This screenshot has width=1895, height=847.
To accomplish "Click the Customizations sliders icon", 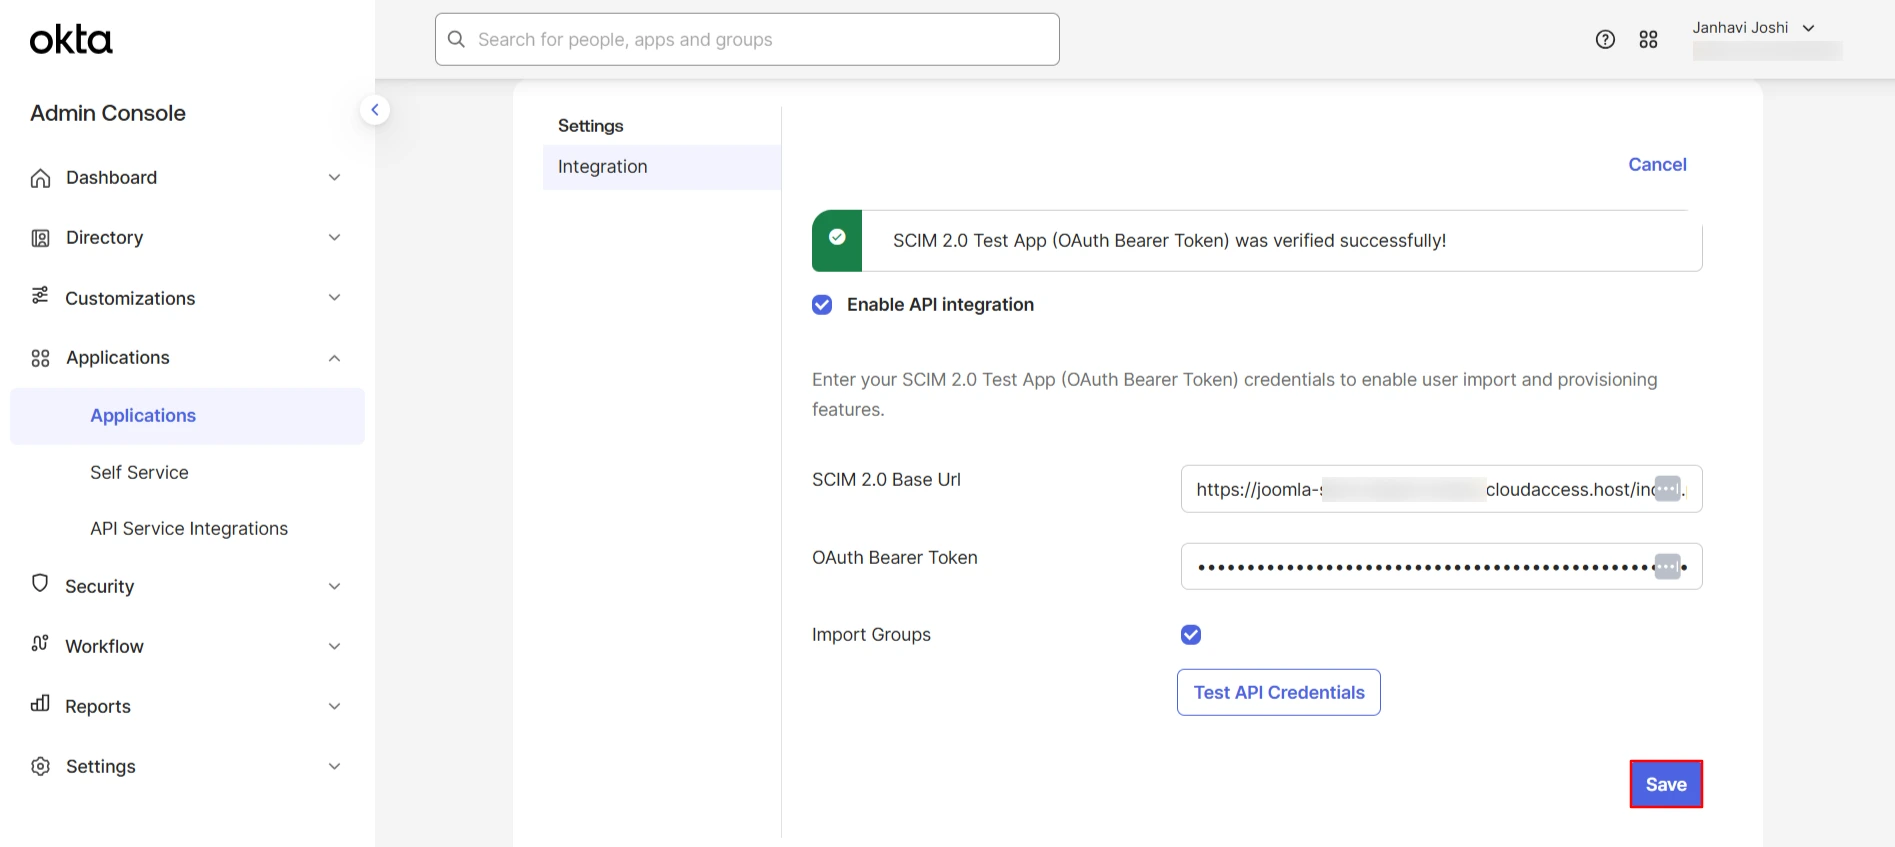I will pos(40,295).
